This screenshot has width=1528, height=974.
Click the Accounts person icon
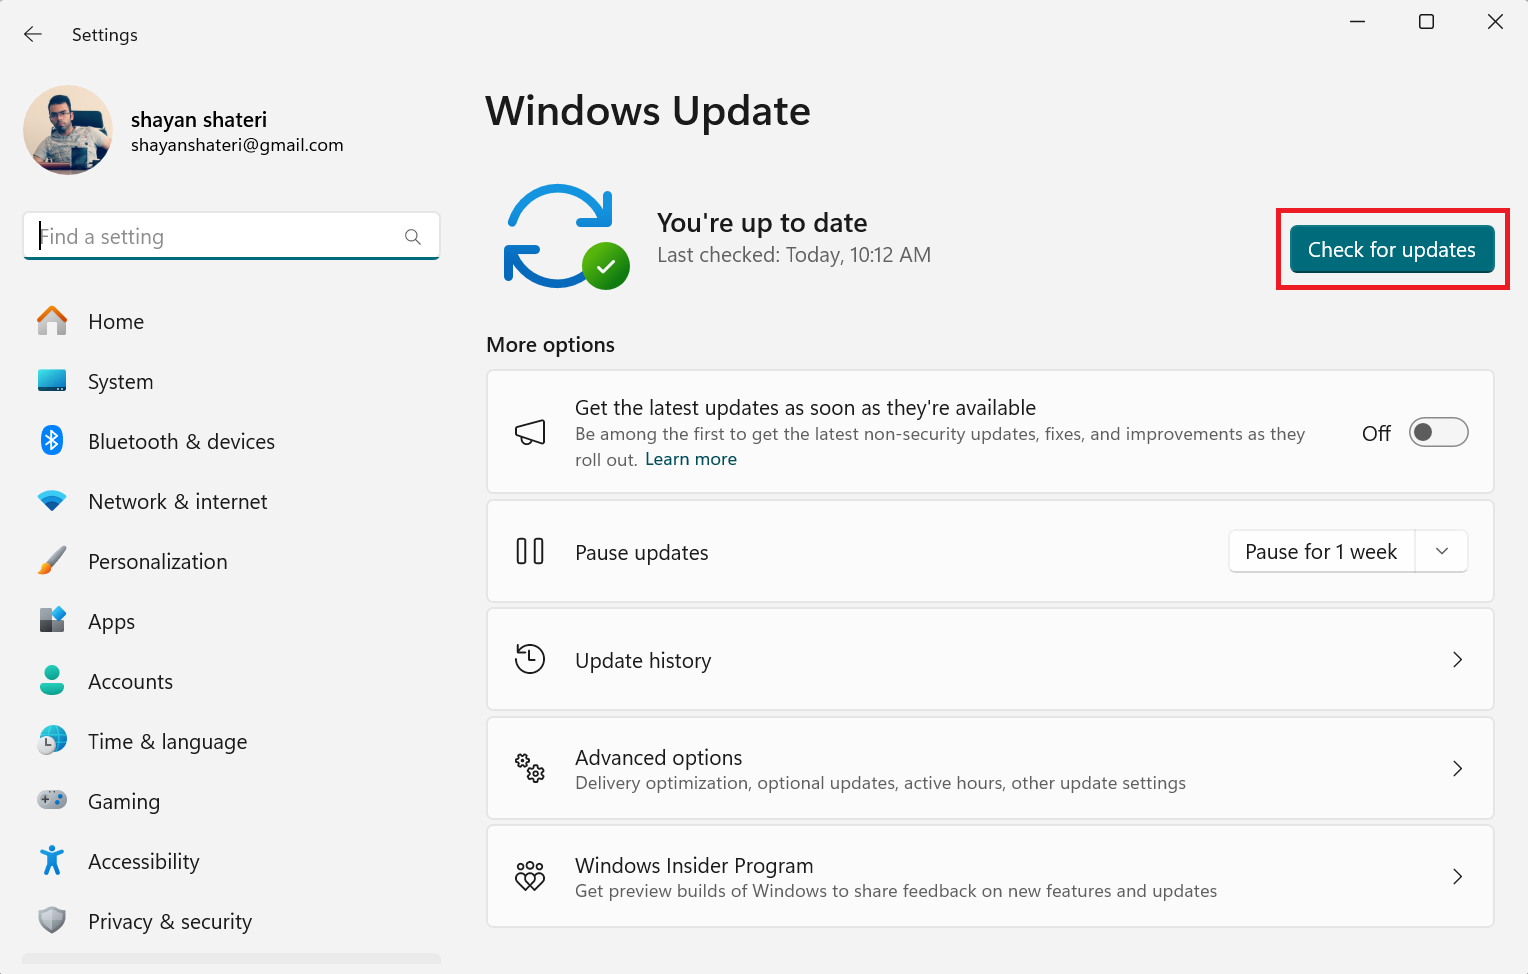[x=52, y=681]
